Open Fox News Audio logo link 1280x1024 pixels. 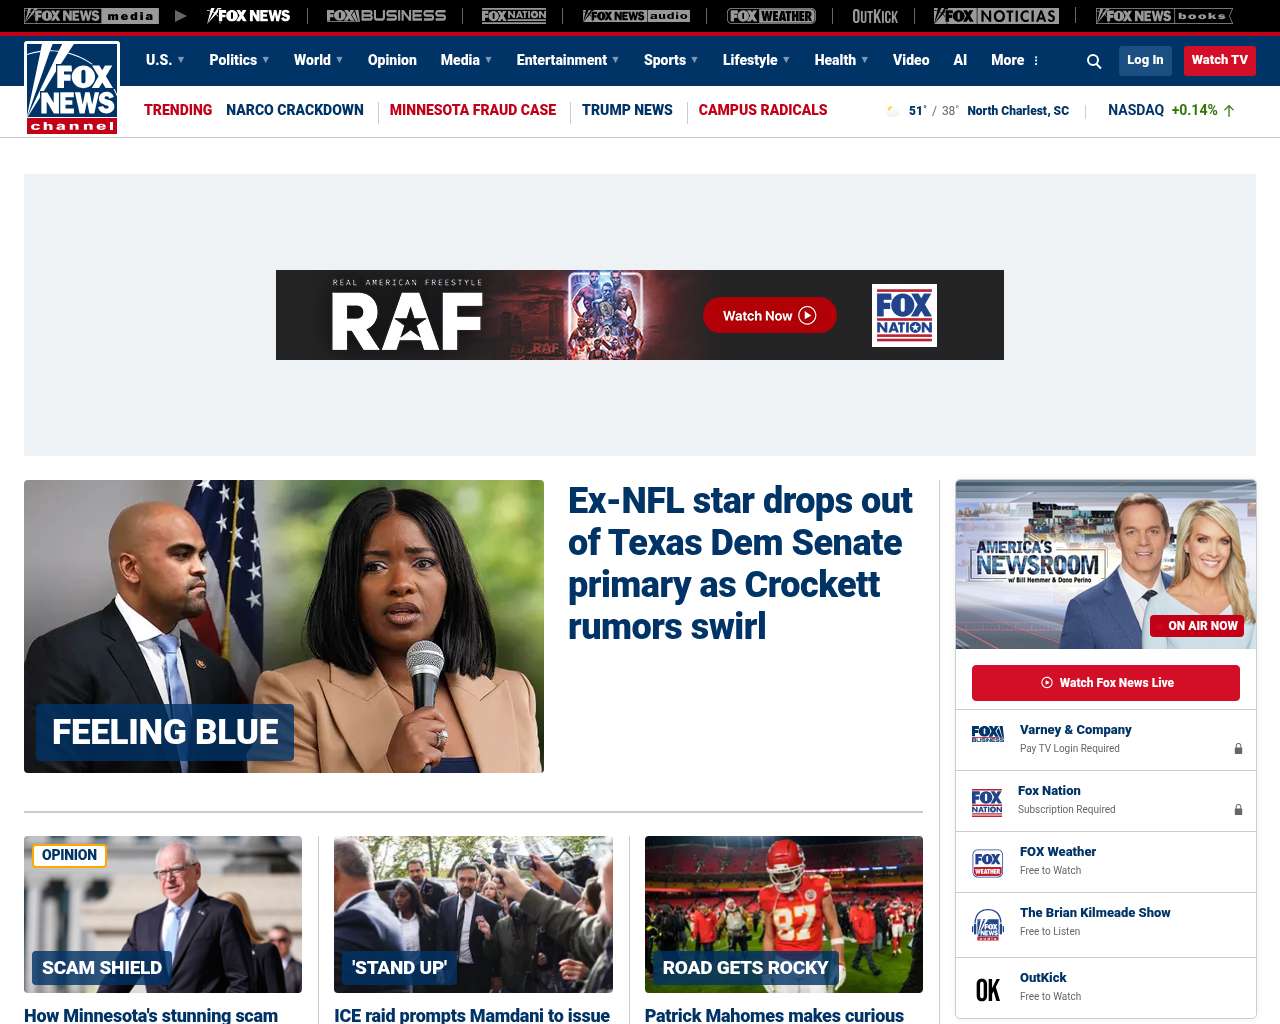[x=636, y=16]
